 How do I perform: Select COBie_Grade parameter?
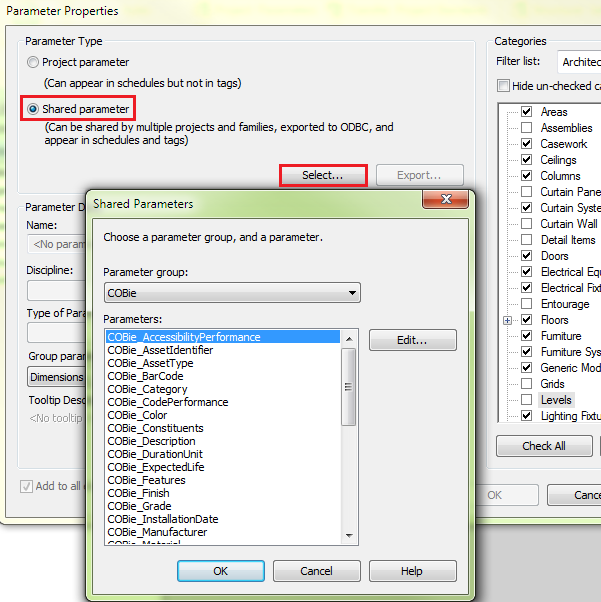[x=223, y=506]
